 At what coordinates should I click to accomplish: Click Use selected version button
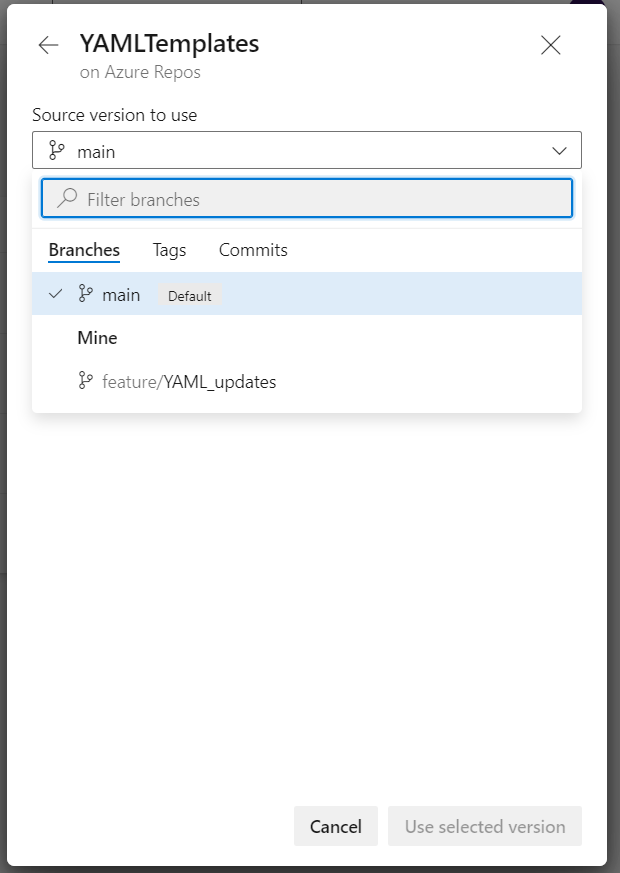485,826
